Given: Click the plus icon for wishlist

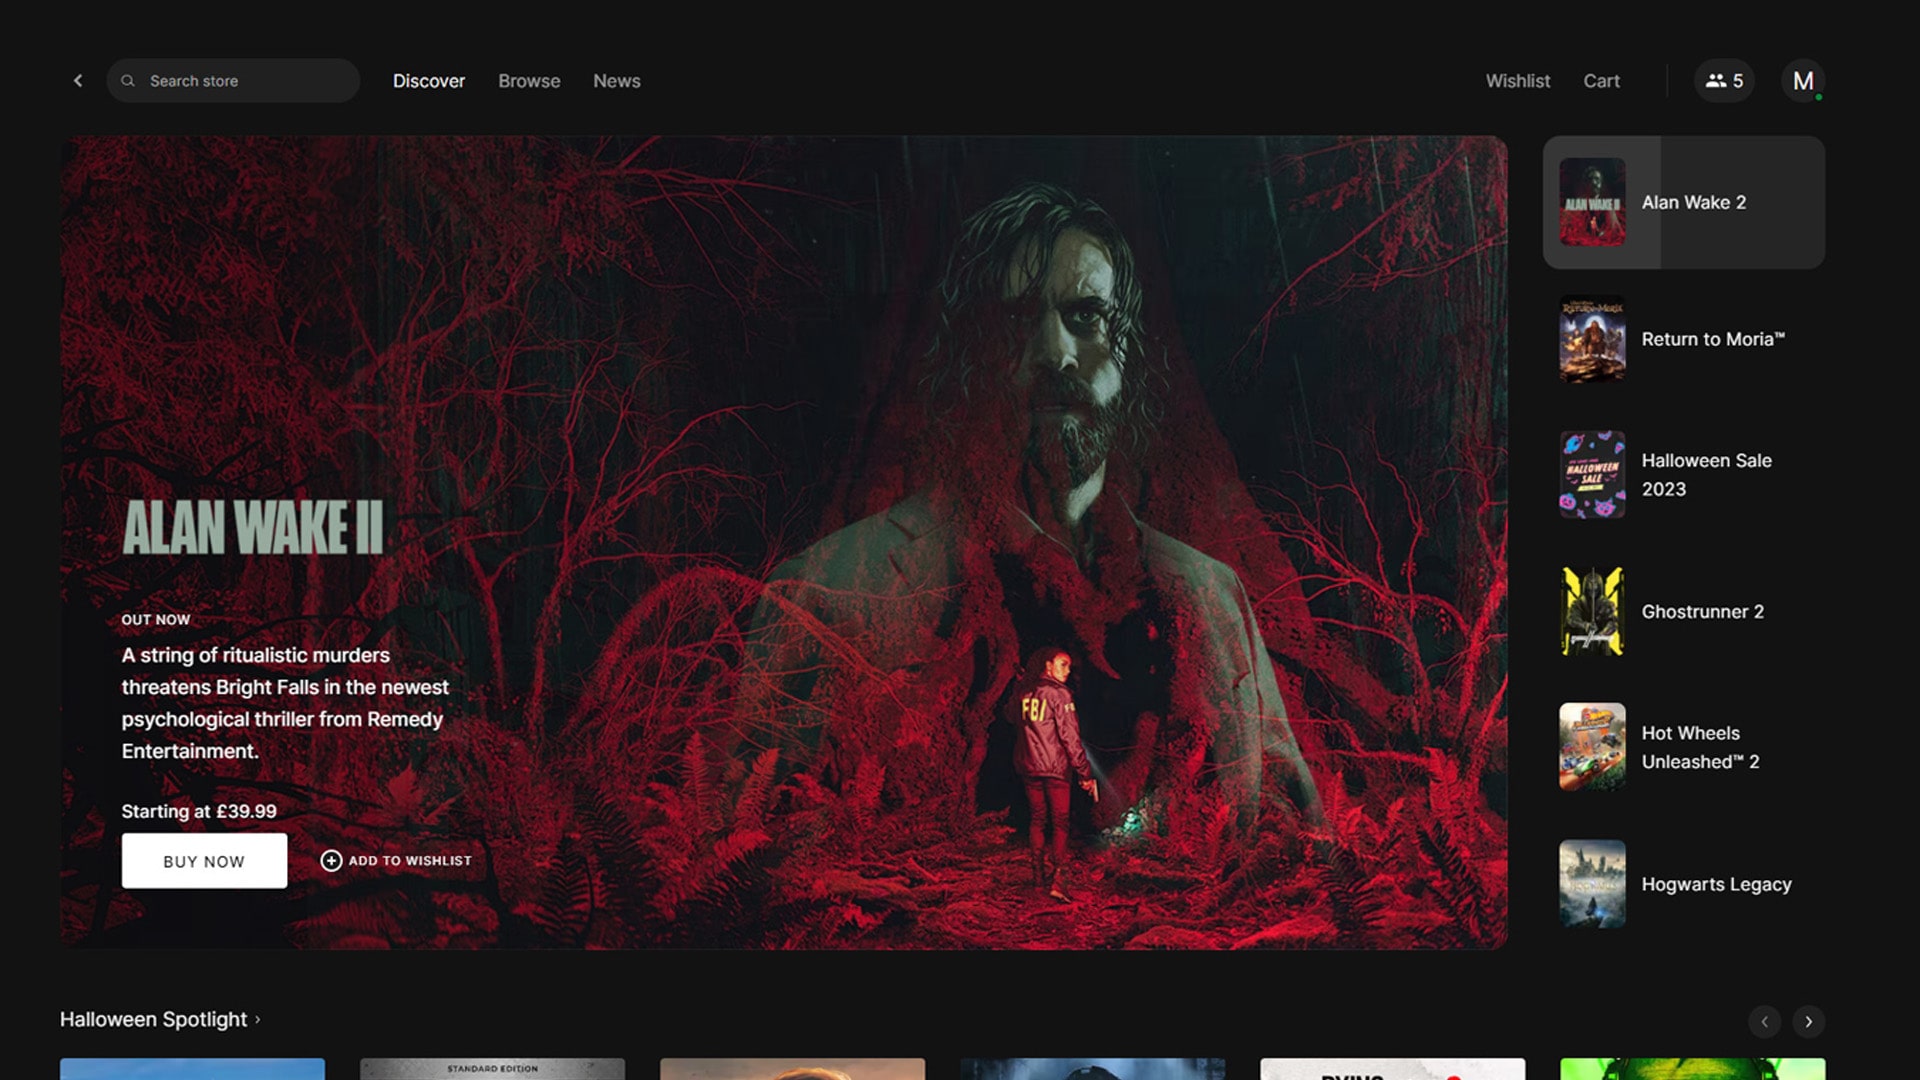Looking at the screenshot, I should pos(331,861).
